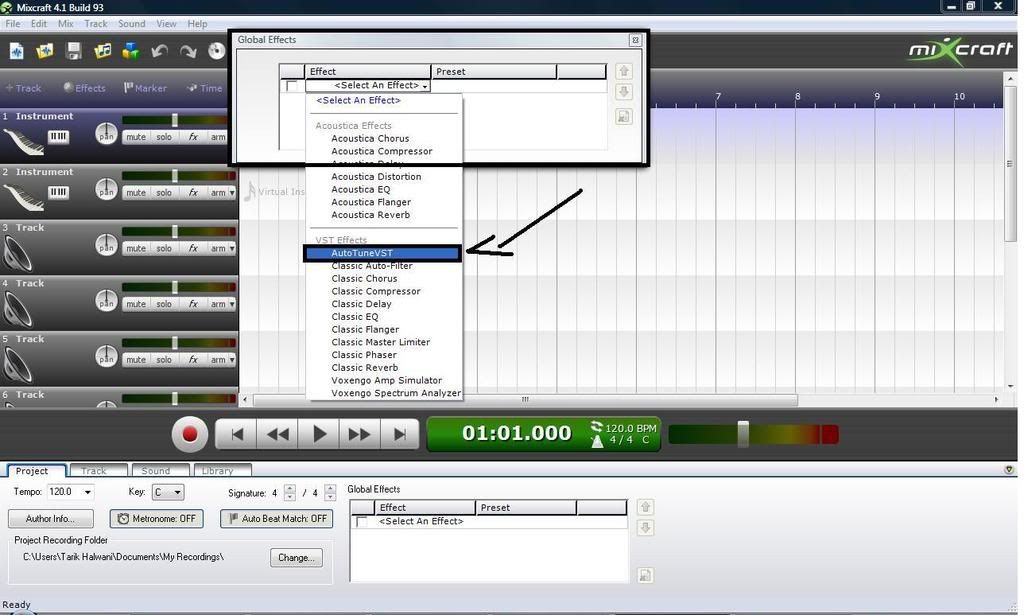Click the speaker image of Track 4
Image resolution: width=1024 pixels, height=615 pixels.
[x=18, y=309]
